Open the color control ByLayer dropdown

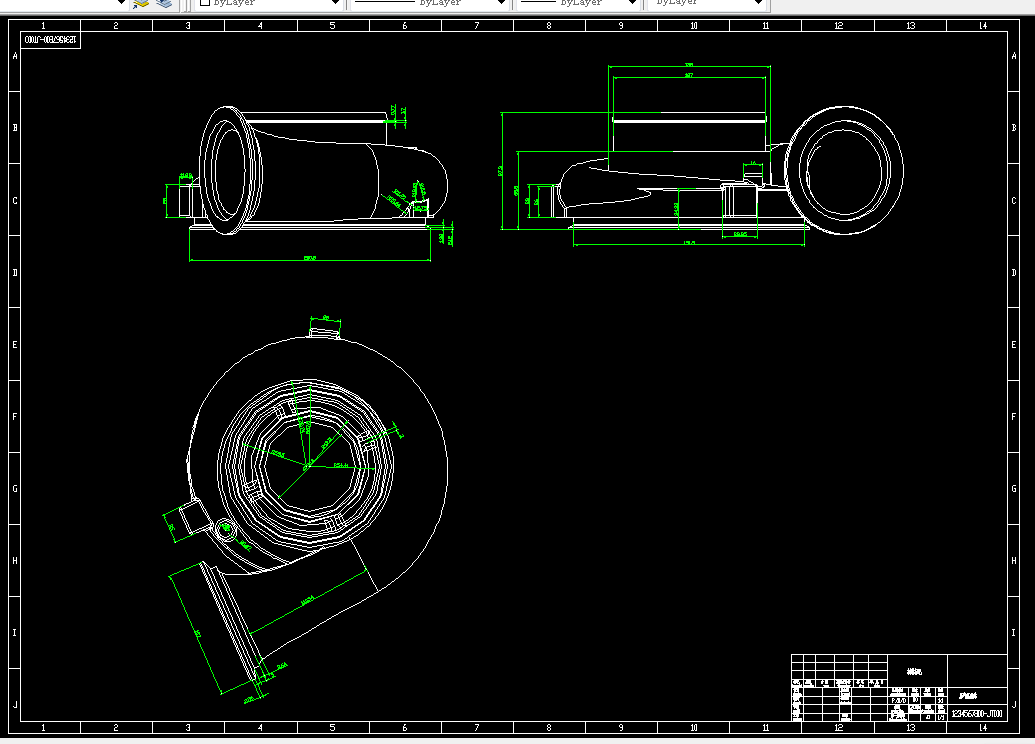[x=269, y=3]
